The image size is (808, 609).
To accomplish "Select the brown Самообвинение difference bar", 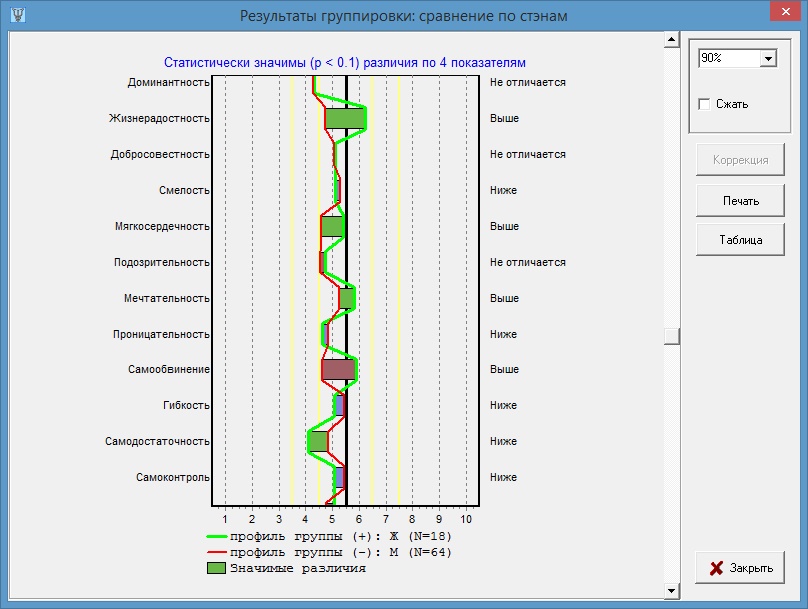I will tap(338, 370).
